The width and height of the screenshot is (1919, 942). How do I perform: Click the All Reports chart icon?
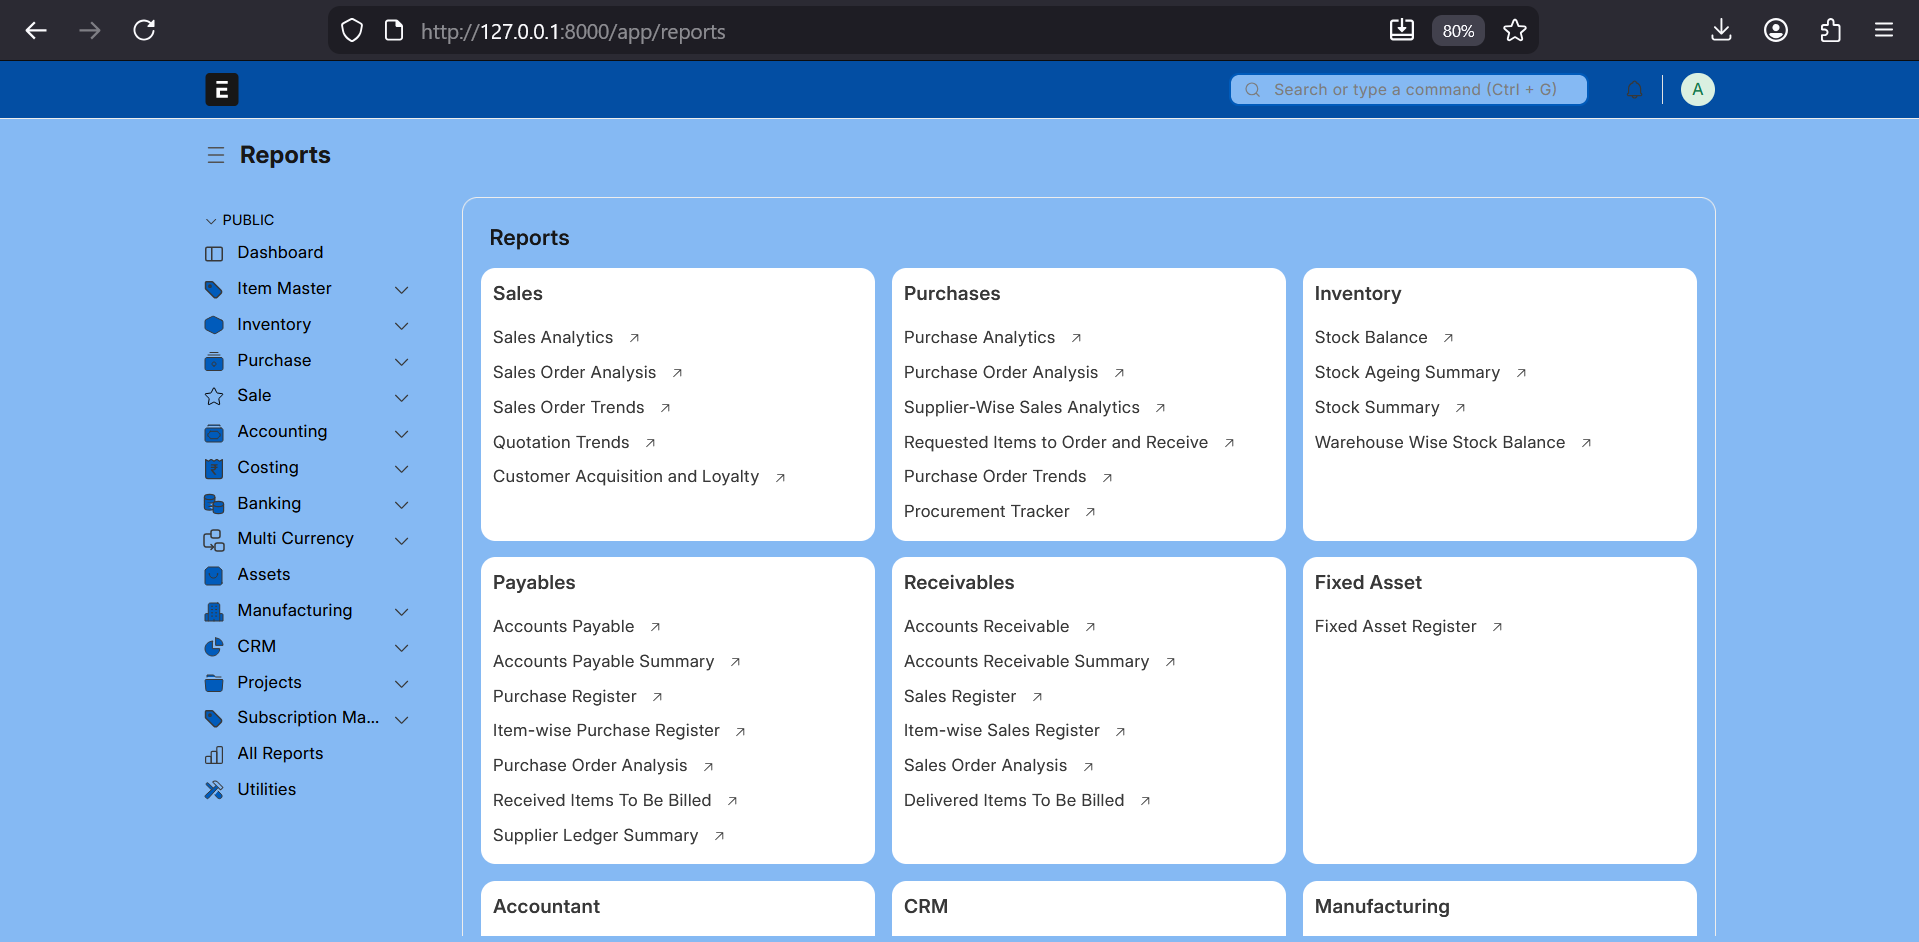pyautogui.click(x=214, y=754)
